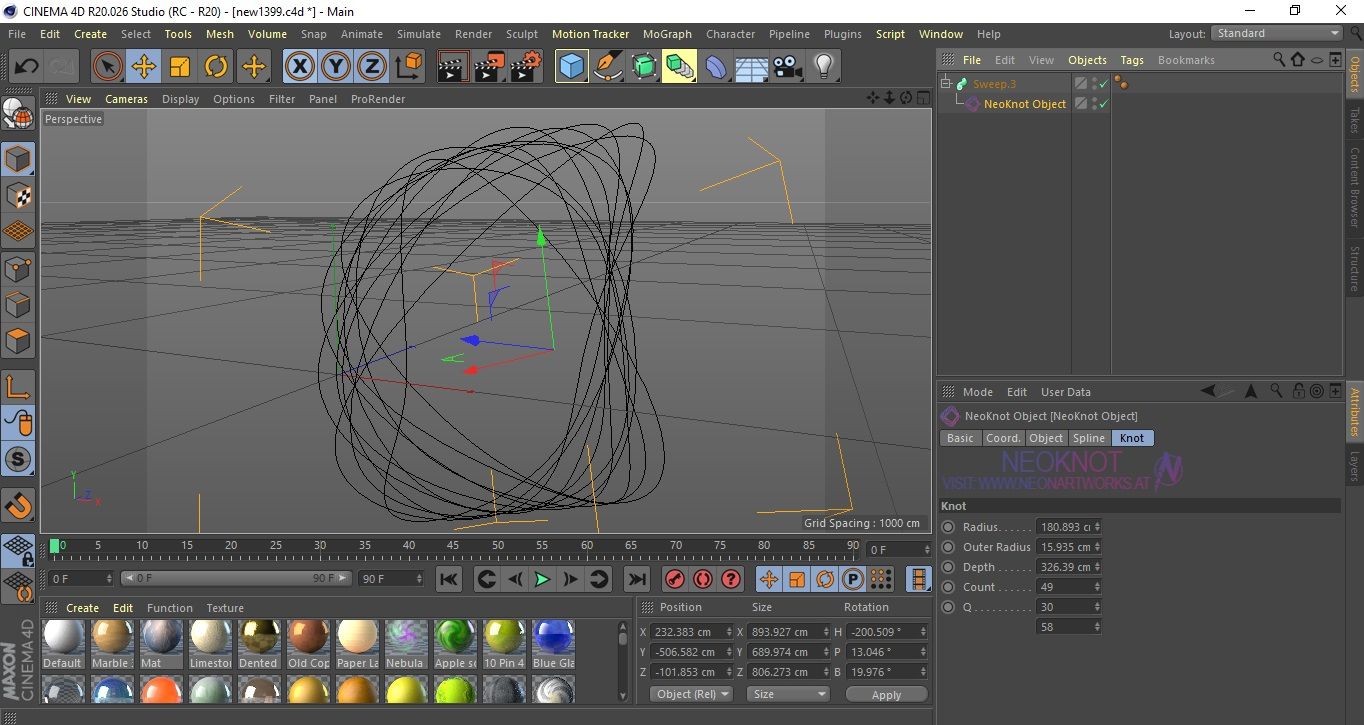This screenshot has width=1364, height=725.
Task: Click the preview range slider bar
Action: pos(237,578)
